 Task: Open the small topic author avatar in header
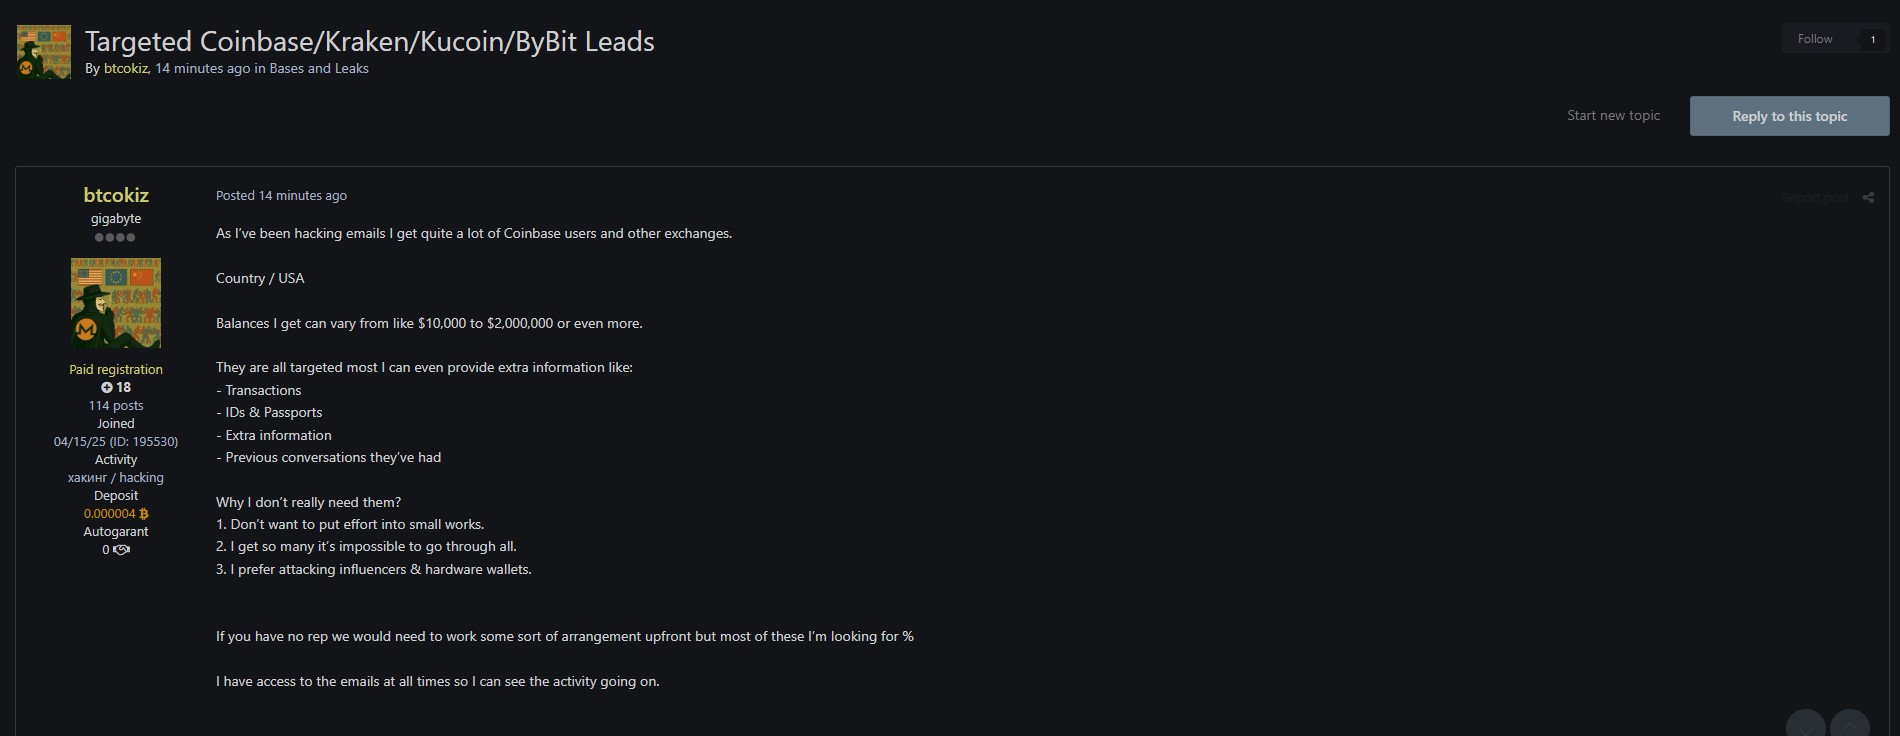(x=44, y=52)
